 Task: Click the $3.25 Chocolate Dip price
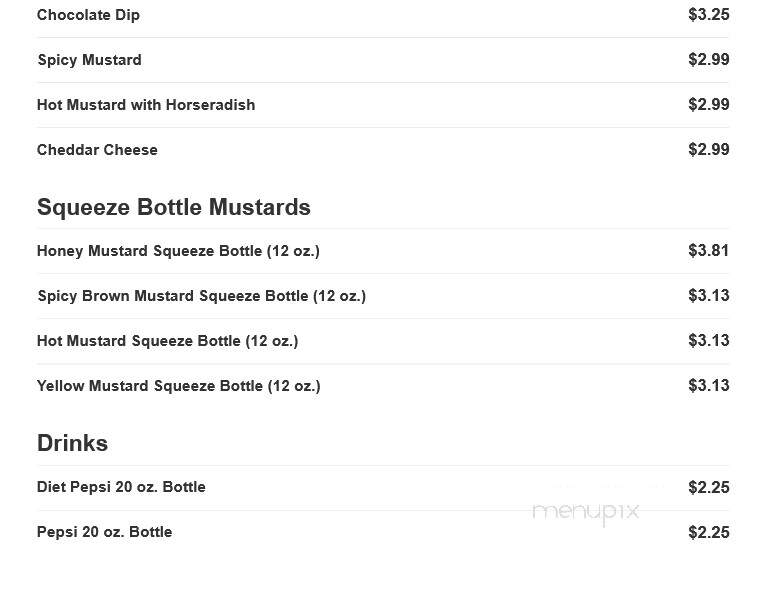(x=708, y=15)
